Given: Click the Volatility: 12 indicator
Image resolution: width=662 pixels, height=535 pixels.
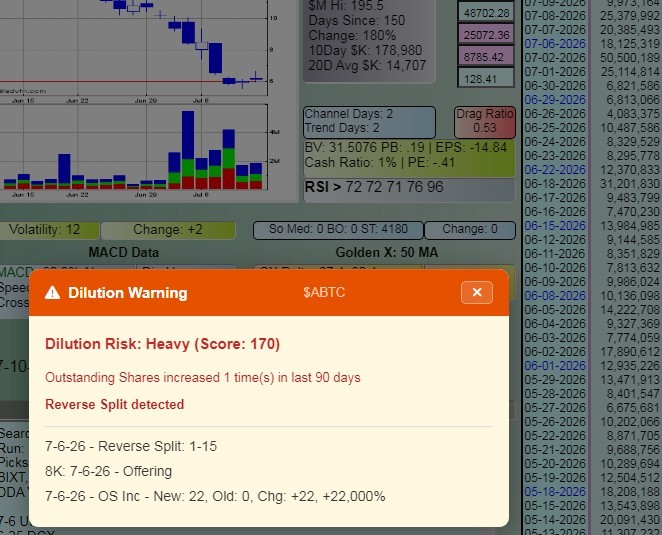Looking at the screenshot, I should [x=47, y=230].
